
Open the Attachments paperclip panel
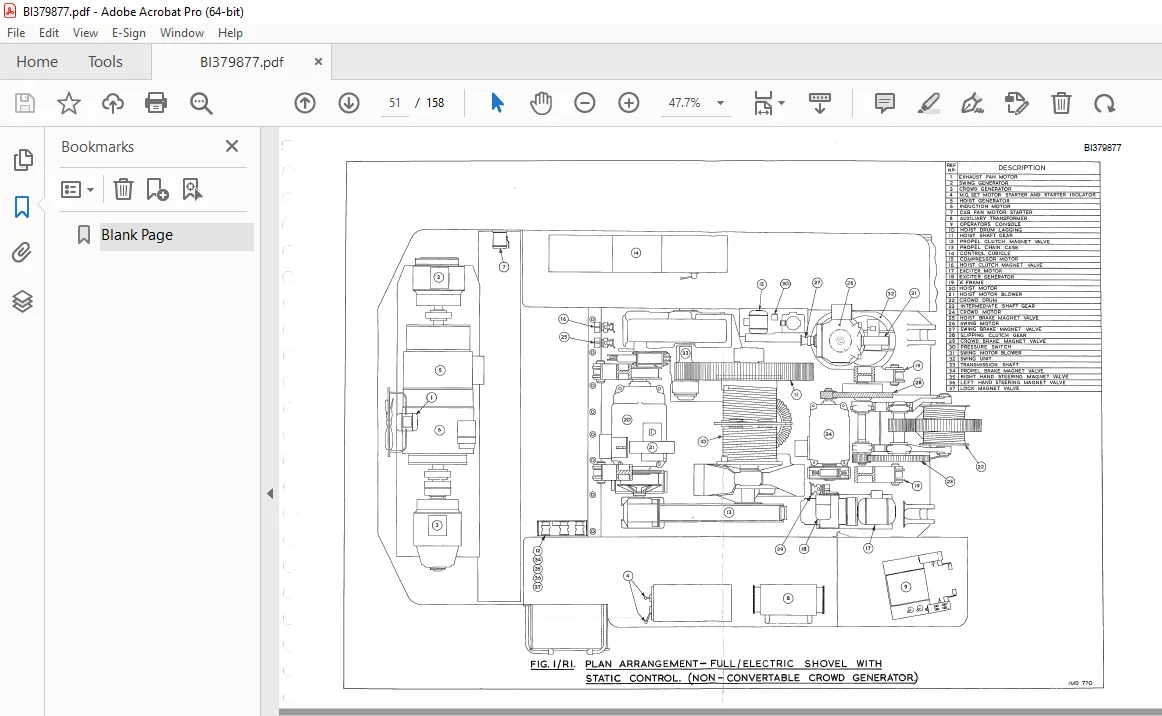click(22, 253)
